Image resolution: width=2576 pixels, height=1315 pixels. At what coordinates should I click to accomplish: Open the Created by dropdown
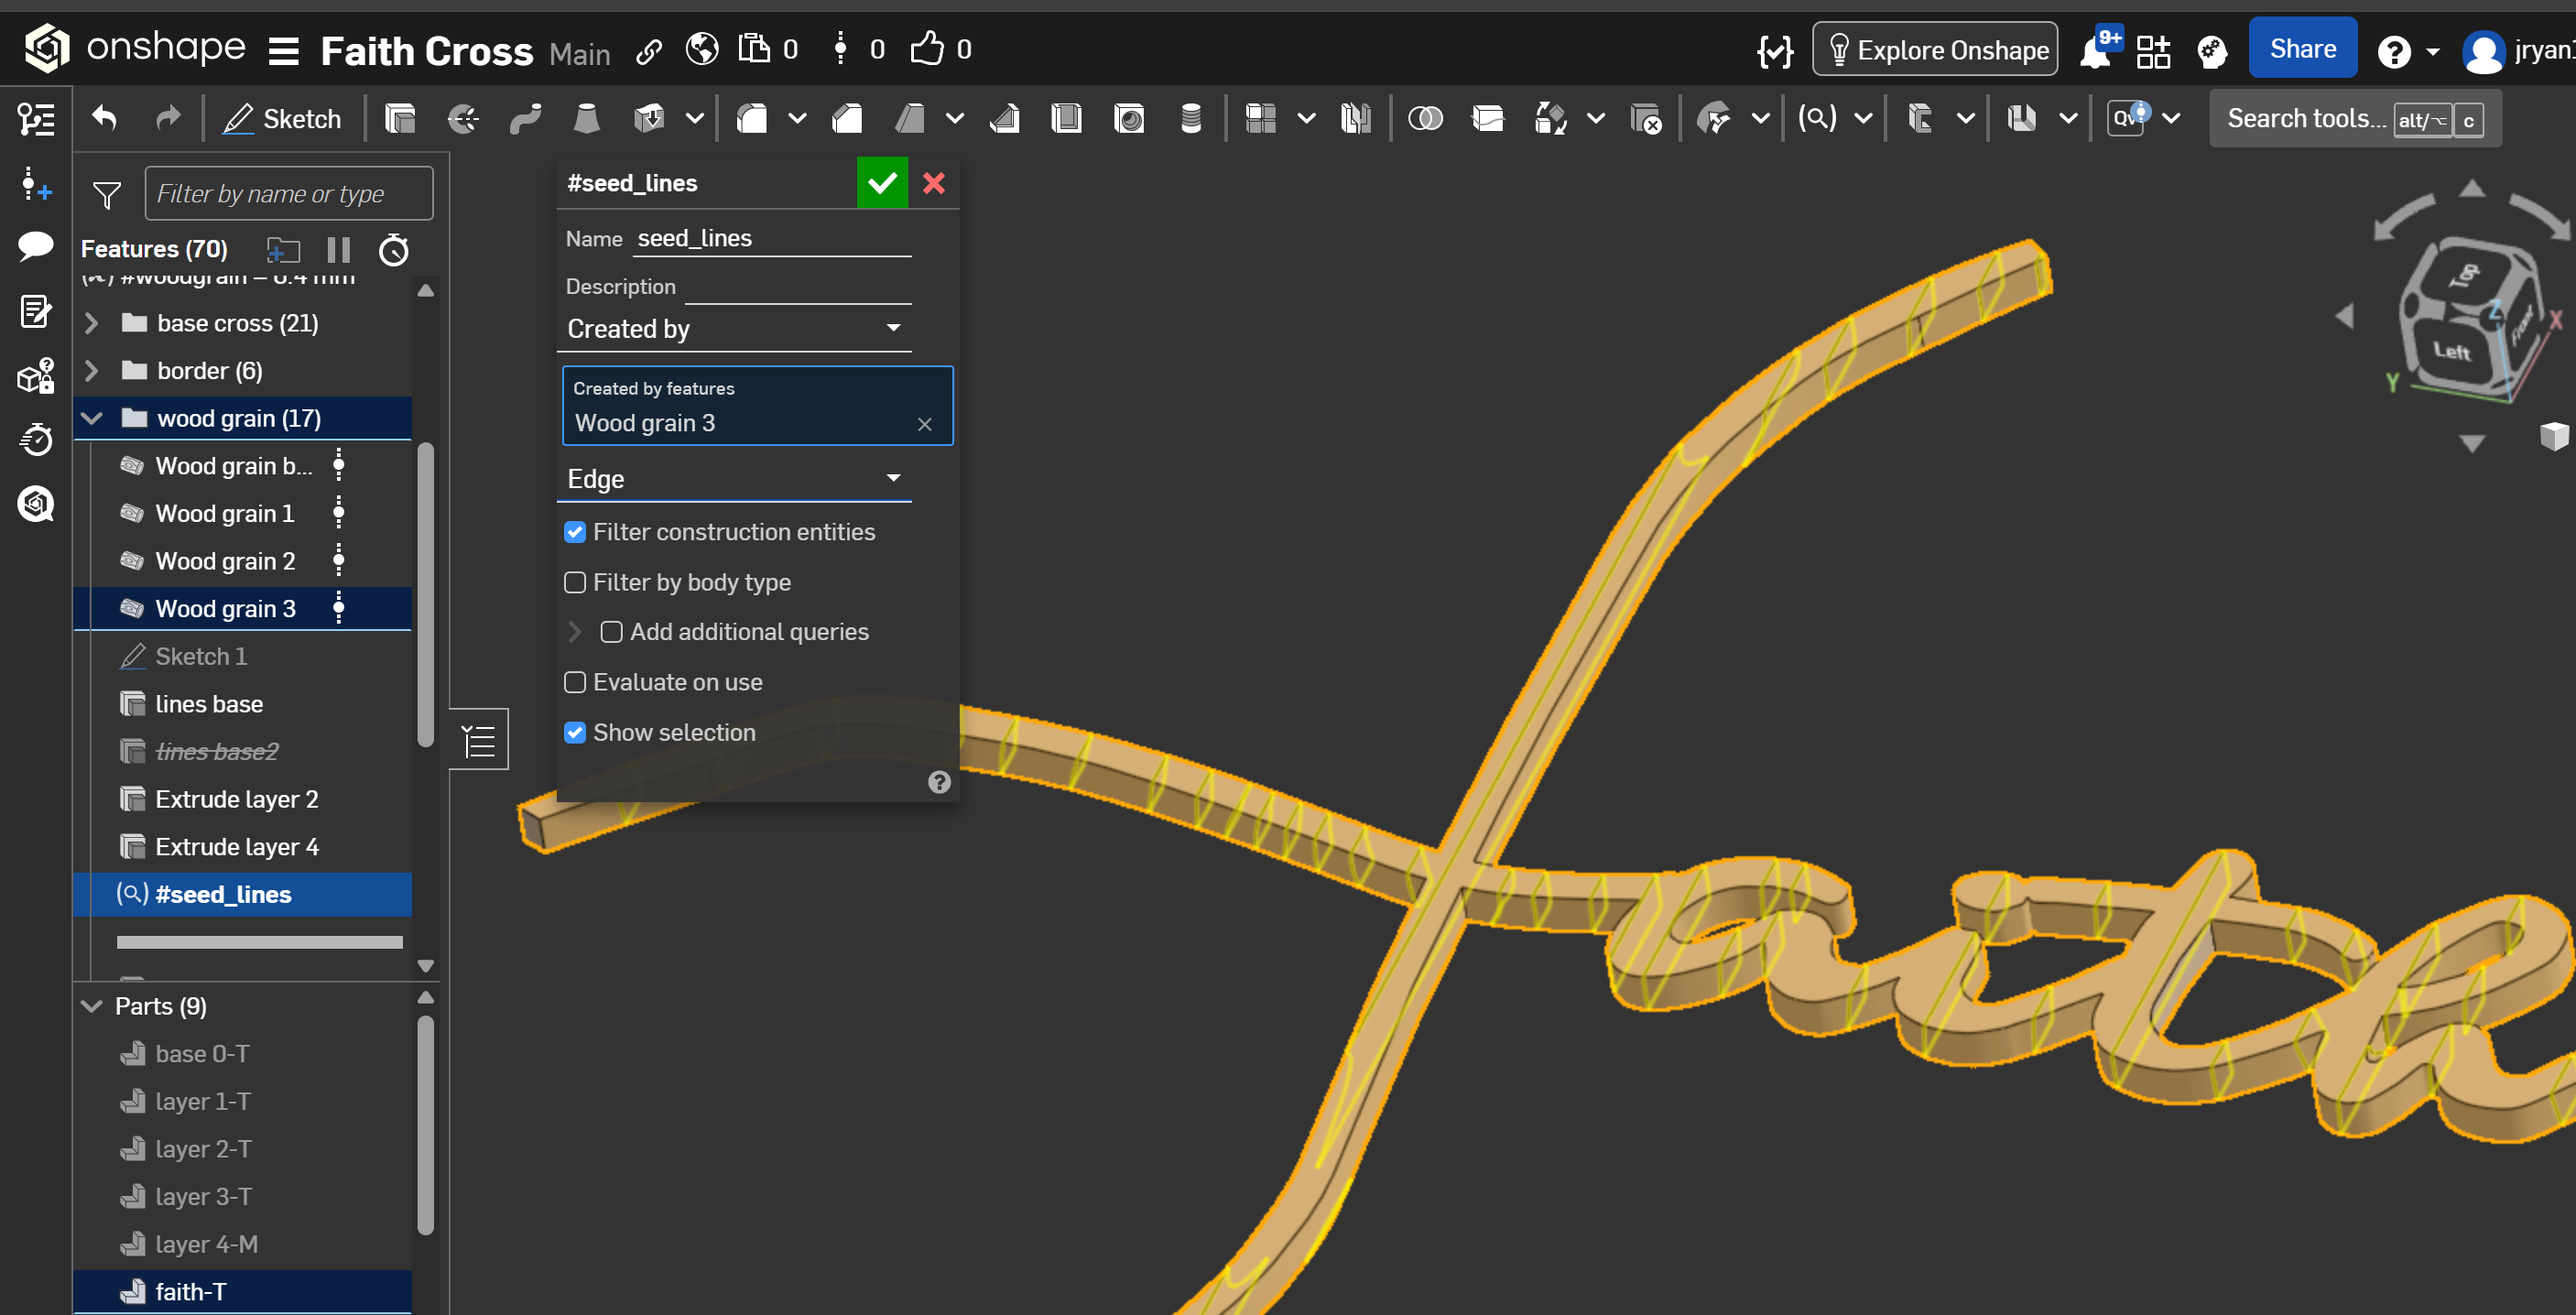tap(734, 329)
